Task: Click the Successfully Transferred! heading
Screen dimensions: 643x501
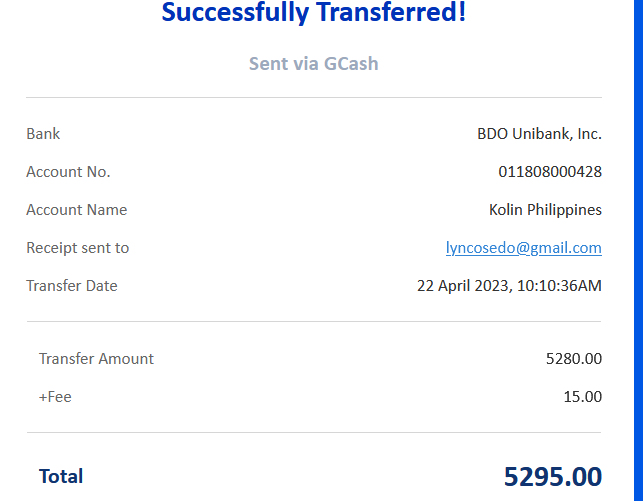Action: (313, 14)
